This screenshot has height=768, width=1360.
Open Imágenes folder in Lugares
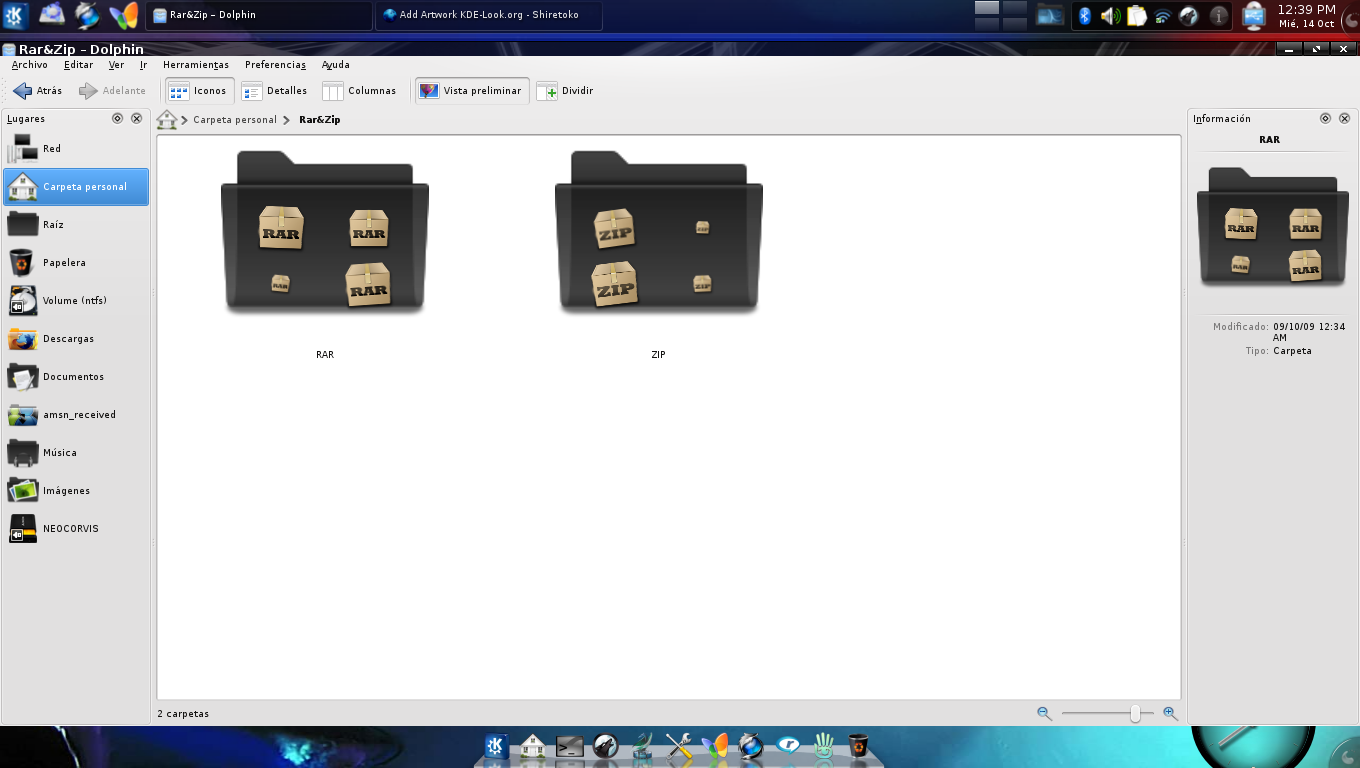point(76,491)
